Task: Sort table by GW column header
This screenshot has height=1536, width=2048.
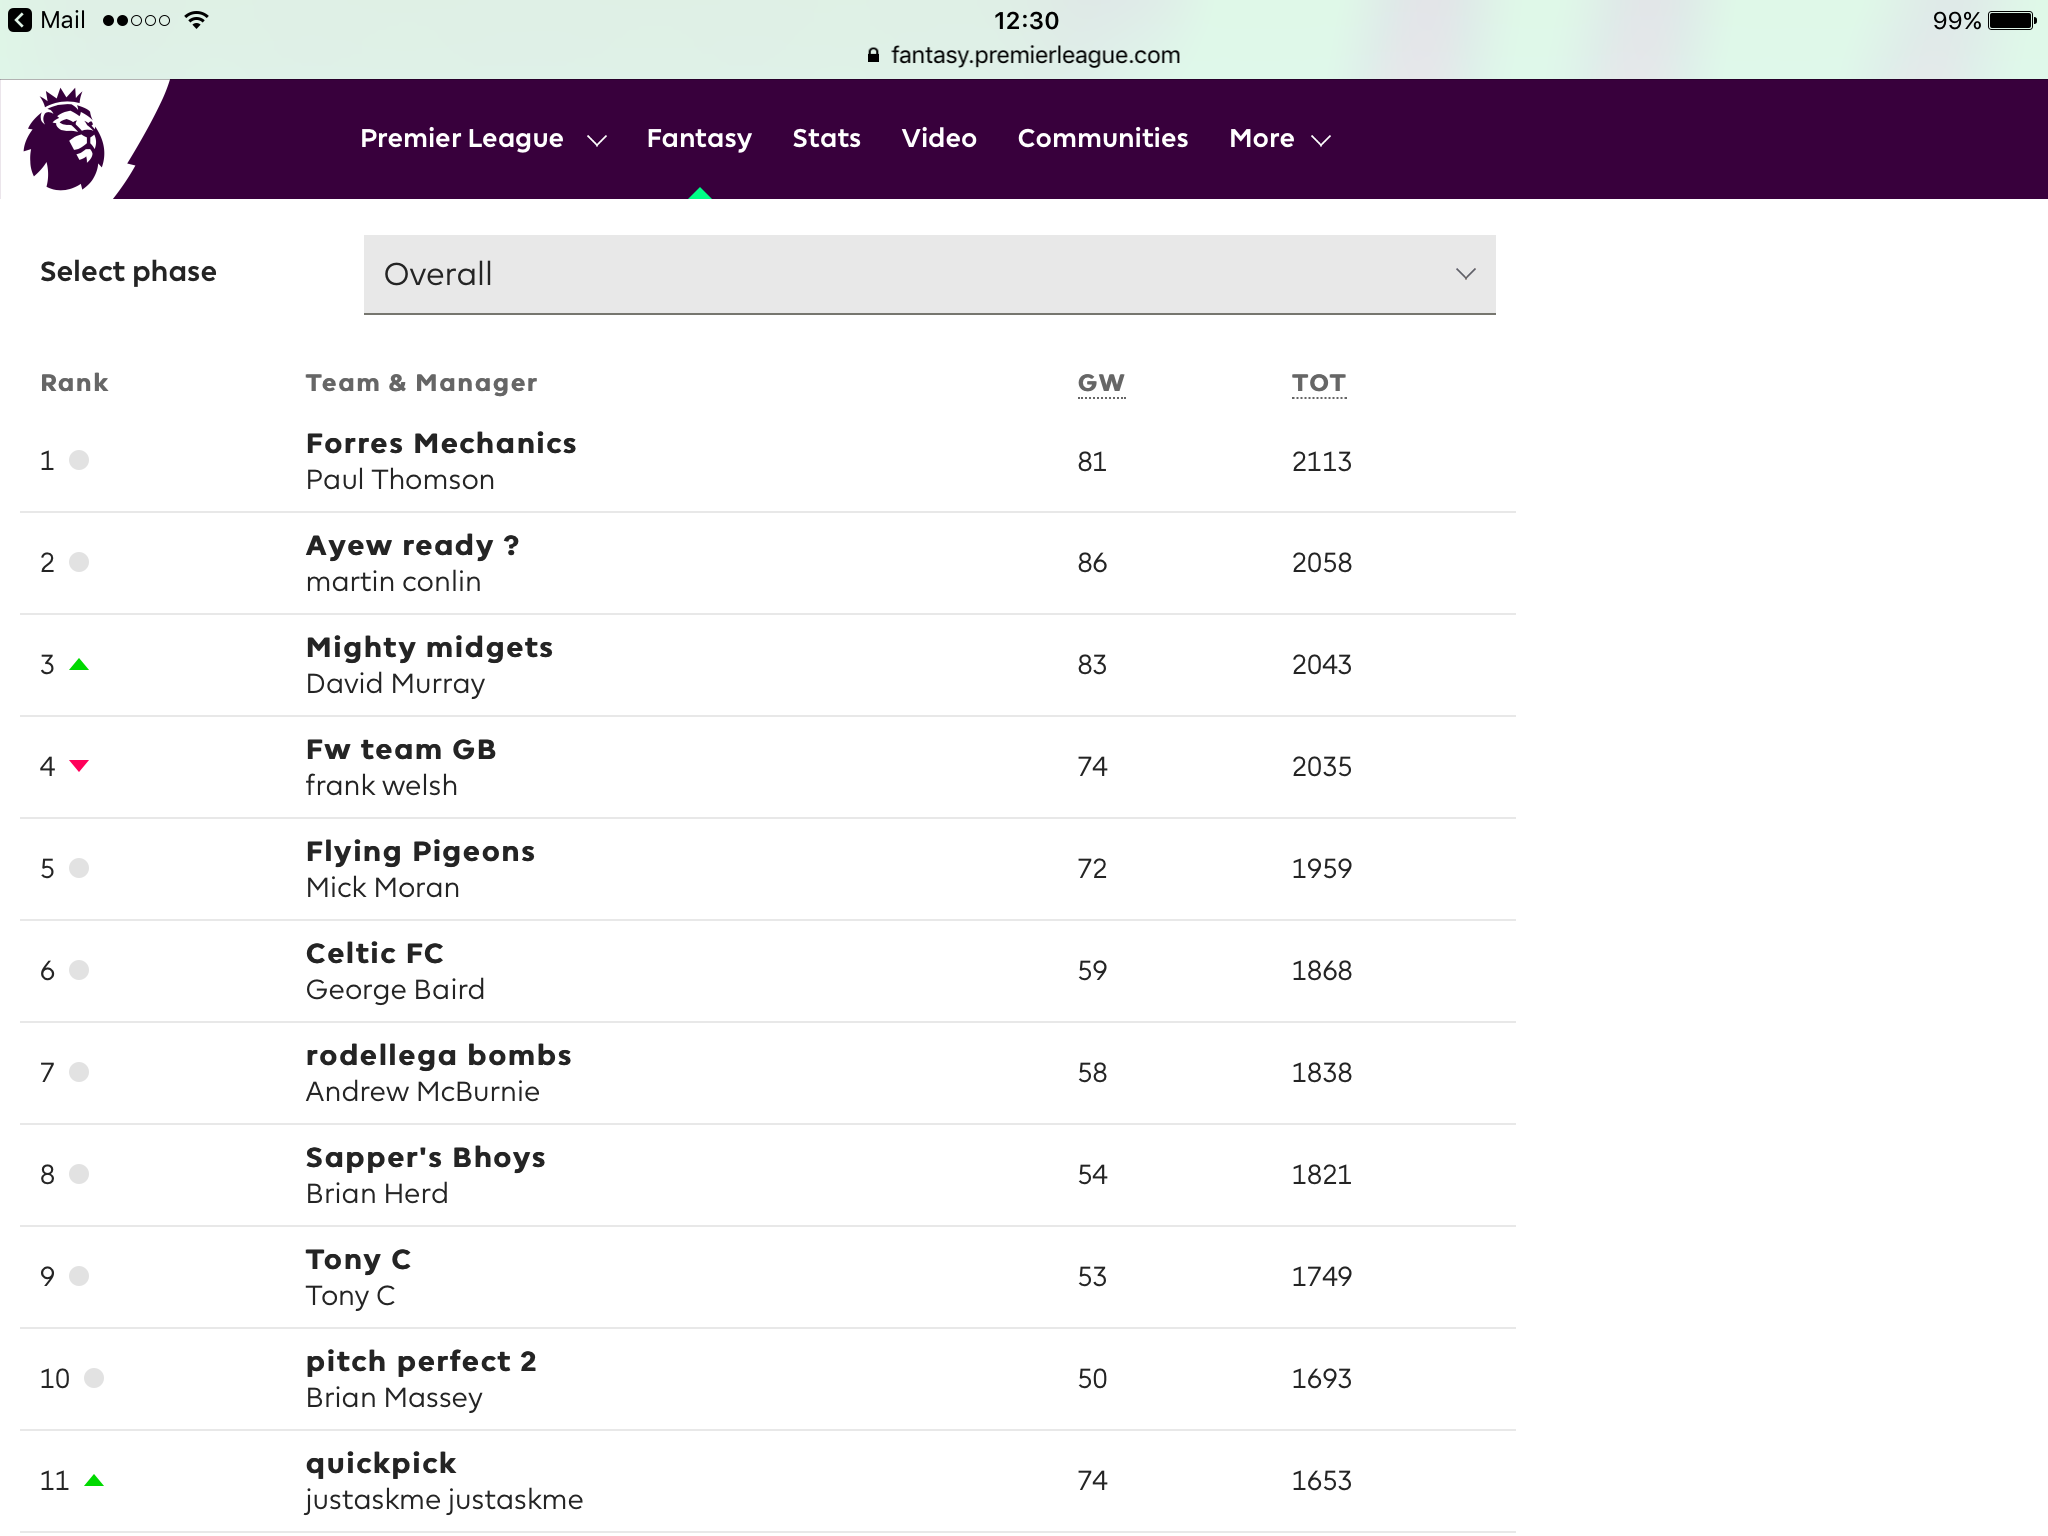Action: click(x=1101, y=383)
